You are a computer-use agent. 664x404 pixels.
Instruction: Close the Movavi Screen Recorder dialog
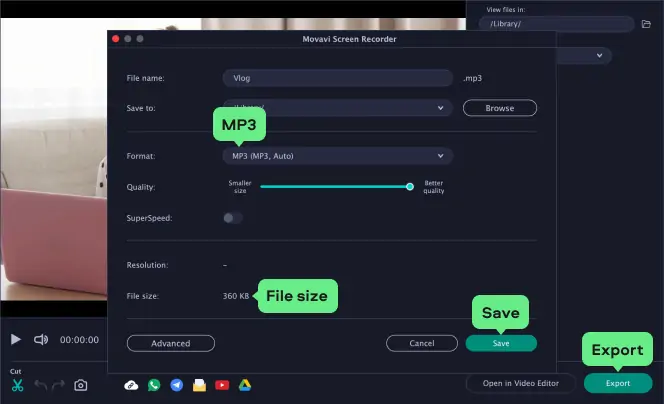116,39
